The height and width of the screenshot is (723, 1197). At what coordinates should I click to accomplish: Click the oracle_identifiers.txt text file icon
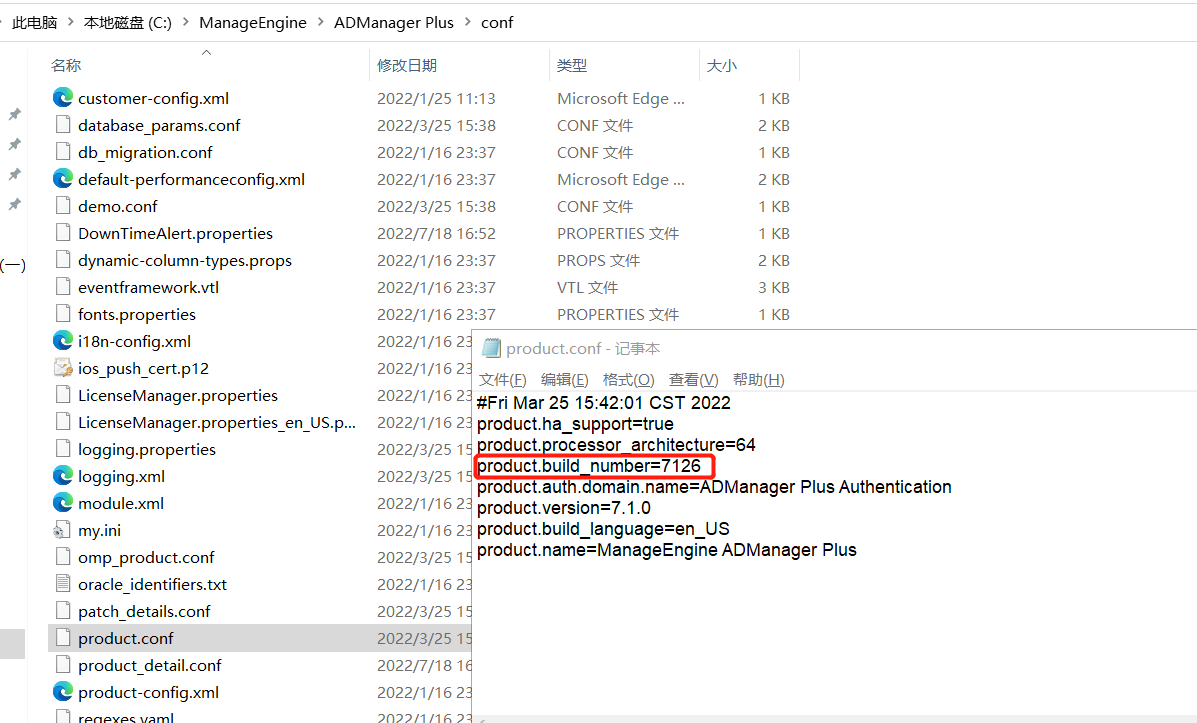point(63,584)
